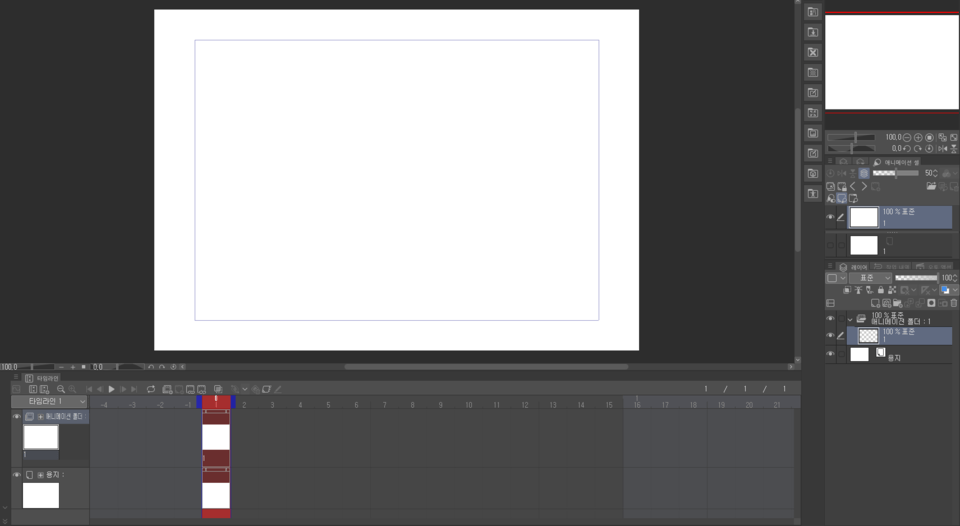Click the delete layer trash icon

click(x=954, y=303)
